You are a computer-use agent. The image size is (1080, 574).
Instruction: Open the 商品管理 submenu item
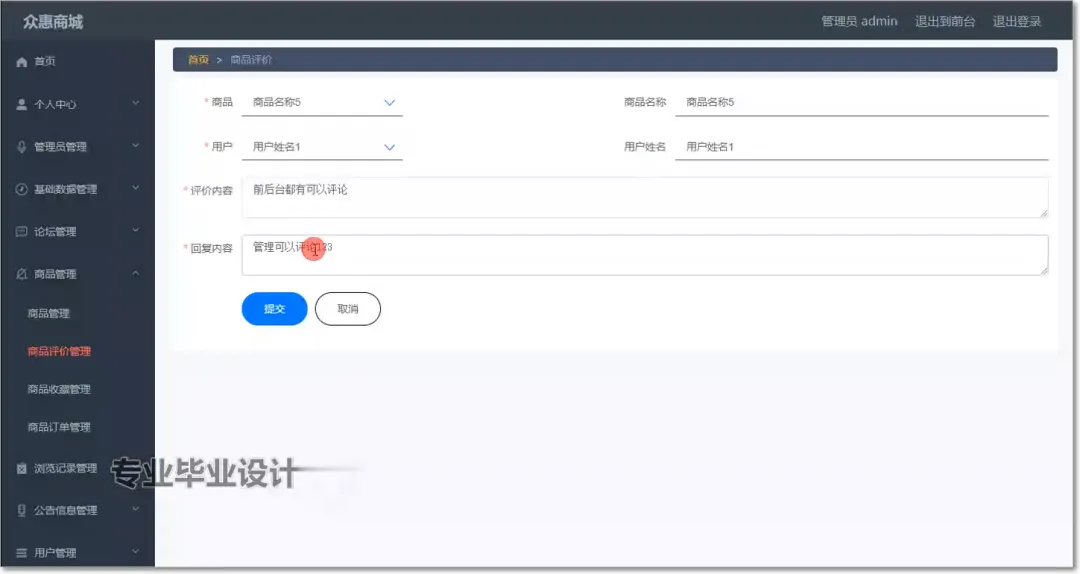(x=48, y=314)
